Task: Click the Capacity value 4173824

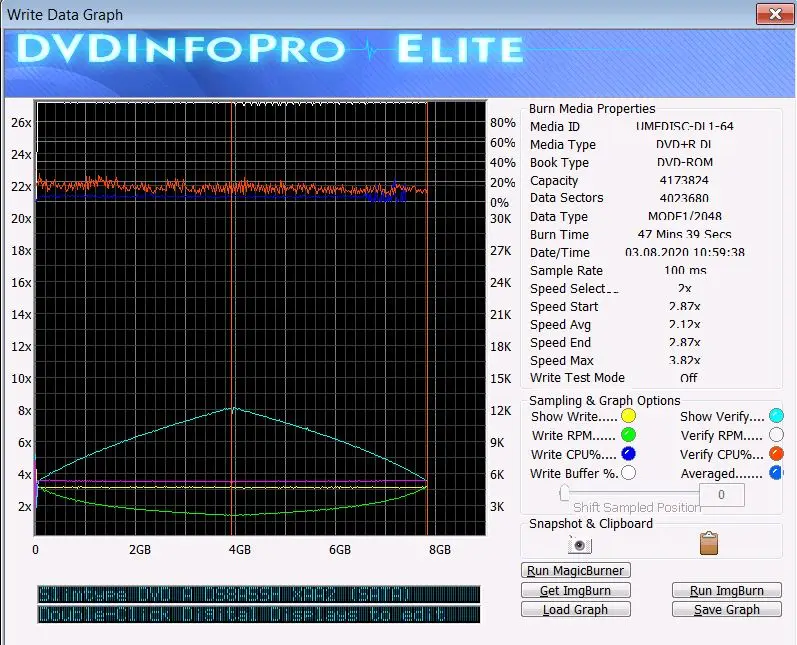Action: pyautogui.click(x=684, y=180)
